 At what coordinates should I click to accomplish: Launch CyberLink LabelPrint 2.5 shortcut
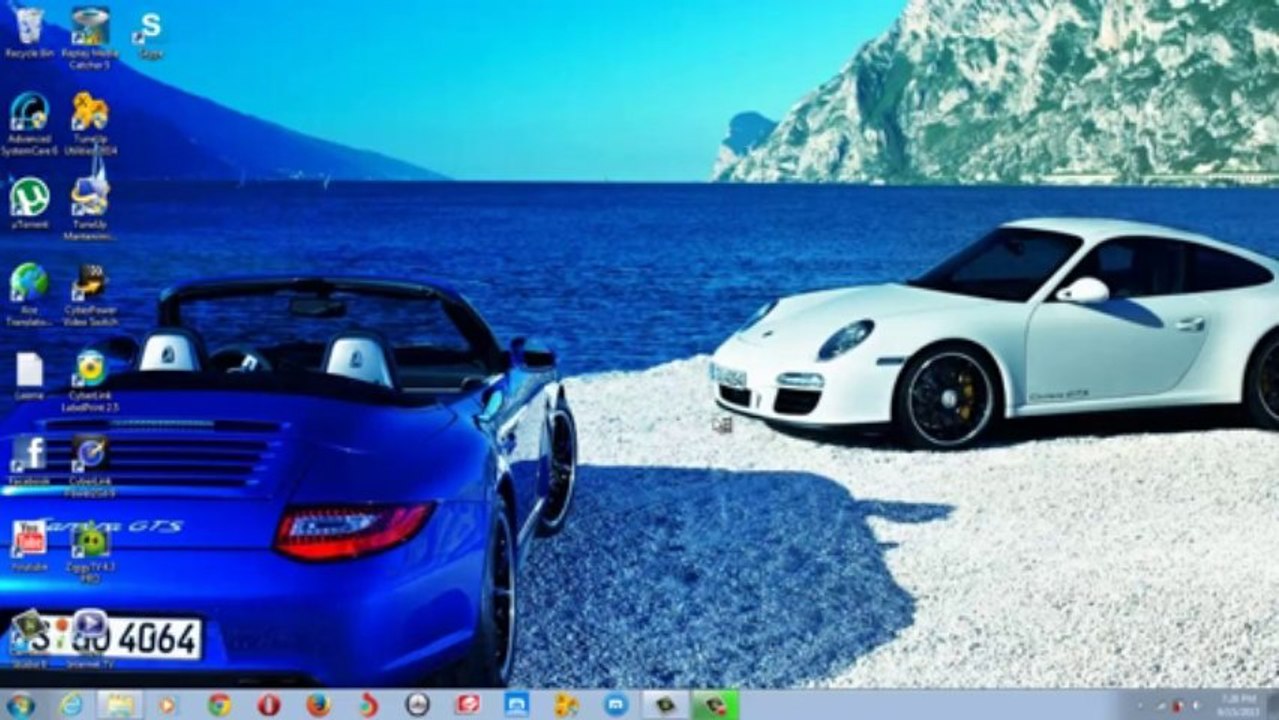coord(90,381)
